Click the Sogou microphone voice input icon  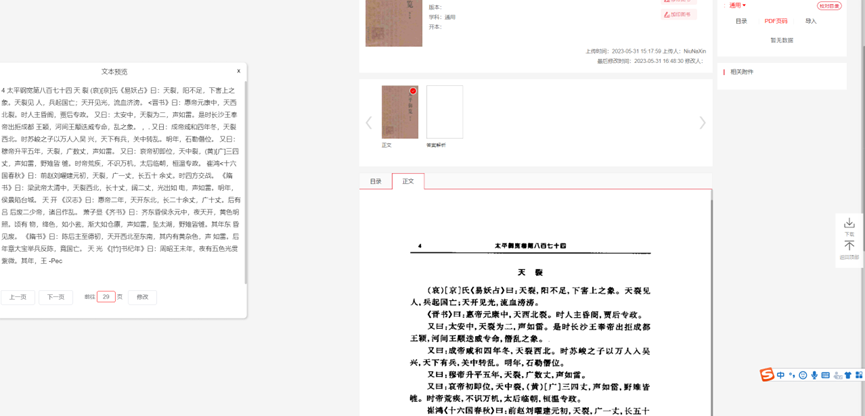pos(814,376)
